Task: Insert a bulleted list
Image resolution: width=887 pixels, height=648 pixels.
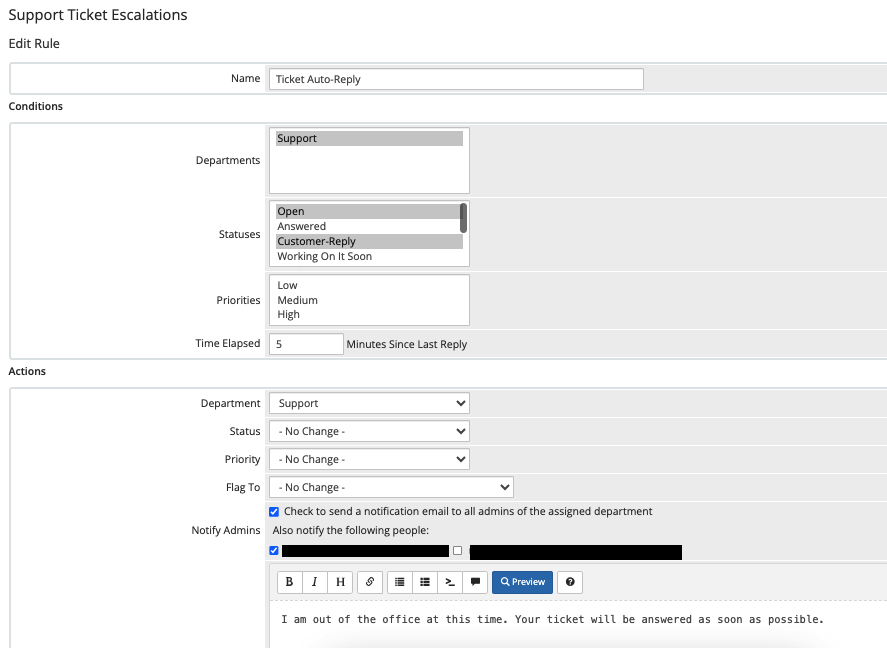Action: pyautogui.click(x=425, y=582)
